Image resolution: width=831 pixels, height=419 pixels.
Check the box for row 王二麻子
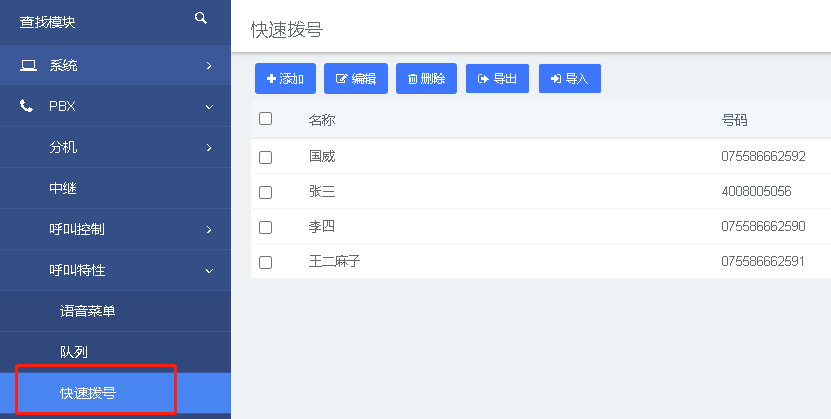[266, 262]
